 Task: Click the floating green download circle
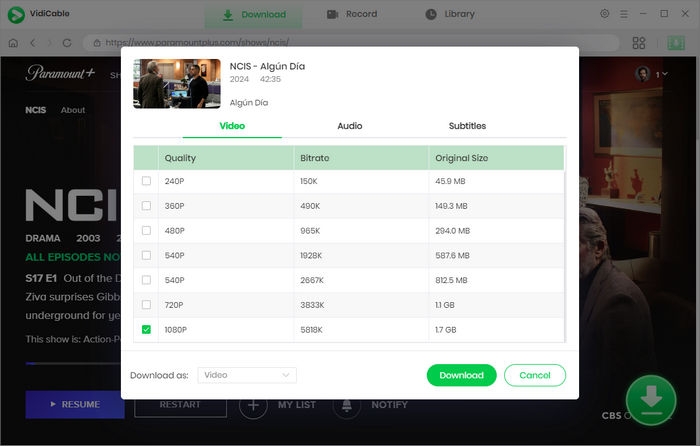coord(651,400)
